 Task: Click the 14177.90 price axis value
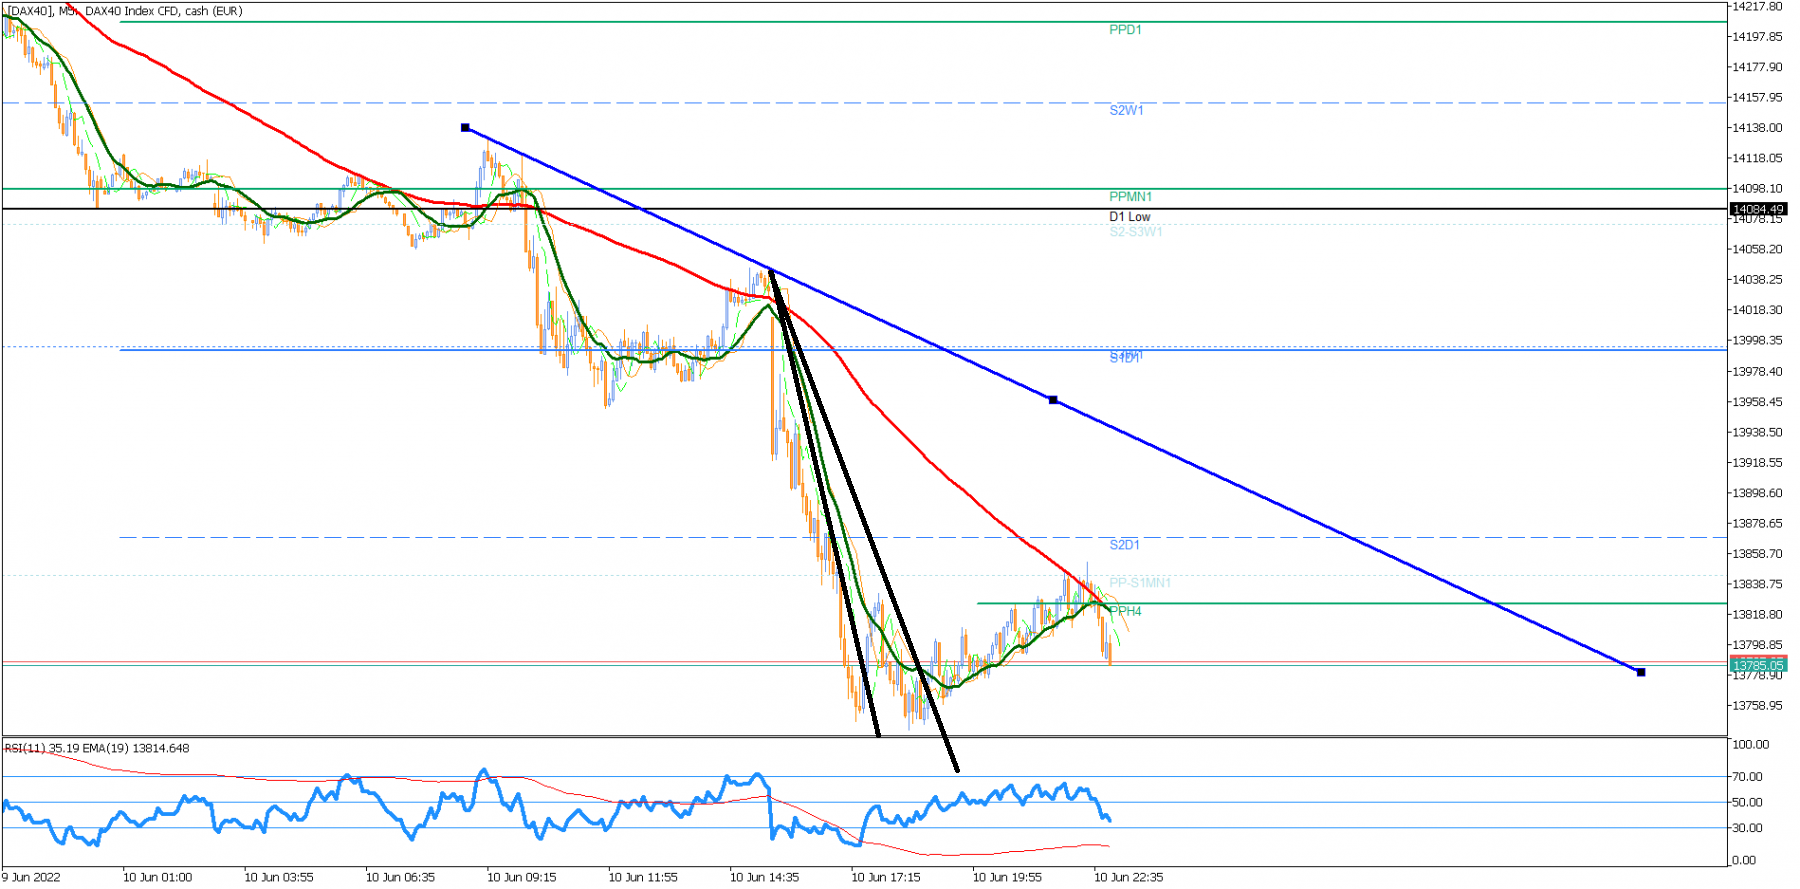click(x=1757, y=67)
